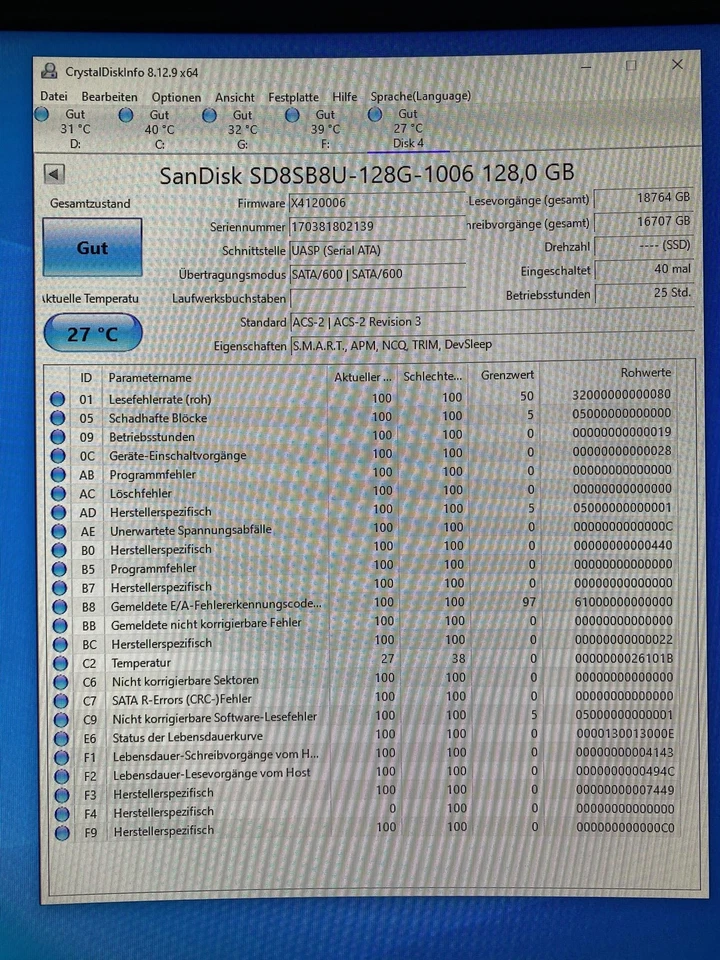Click the Schnittstelle field UASP (Serial ATA)
This screenshot has height=960, width=720.
click(377, 250)
